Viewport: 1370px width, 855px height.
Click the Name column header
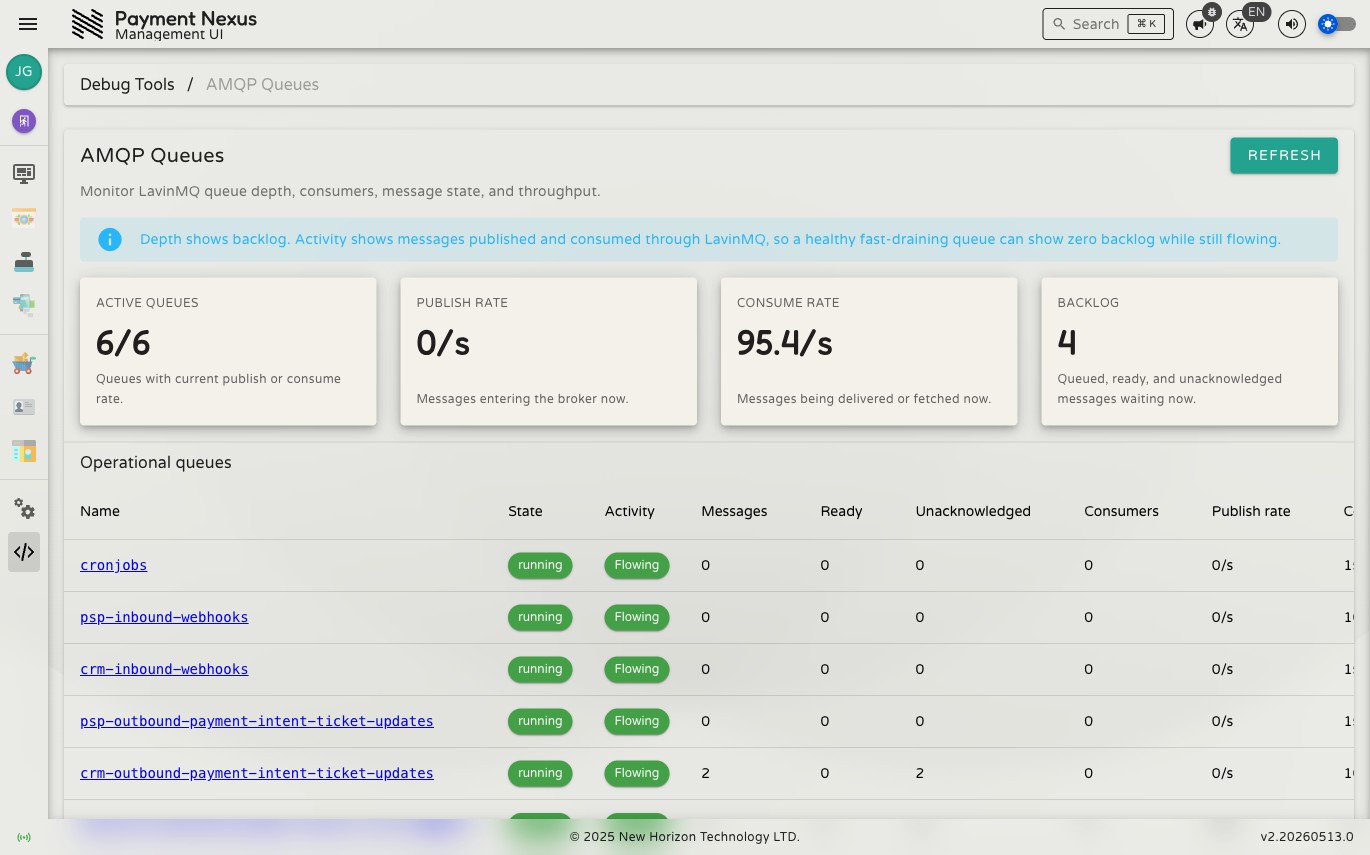100,511
